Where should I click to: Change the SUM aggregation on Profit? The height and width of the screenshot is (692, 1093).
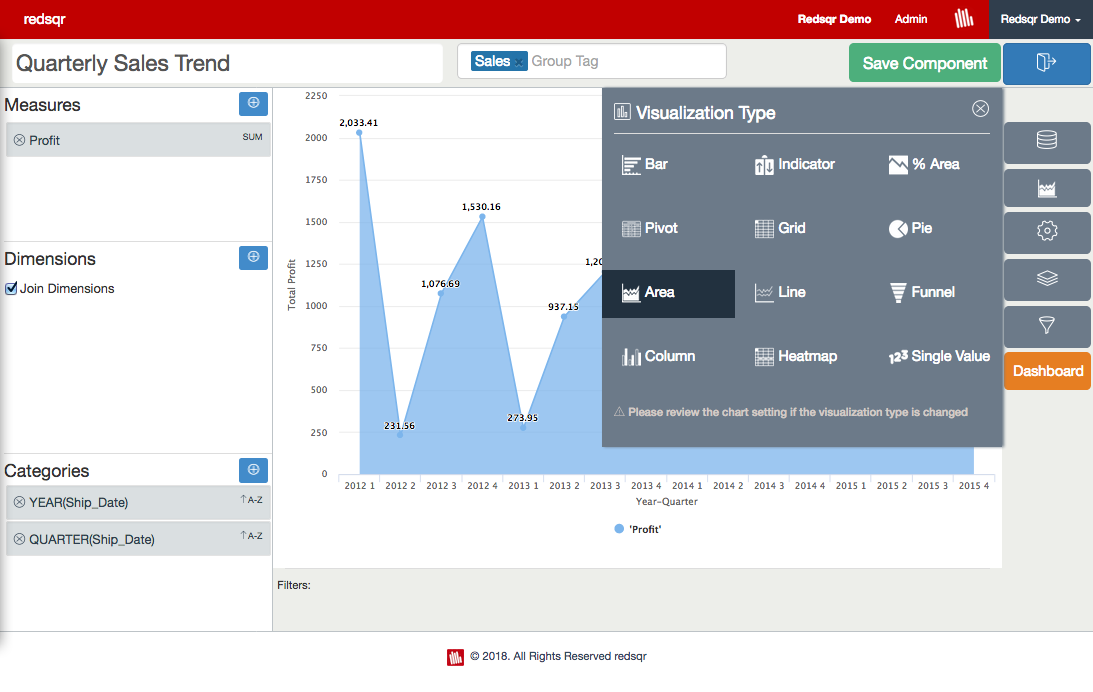click(252, 137)
